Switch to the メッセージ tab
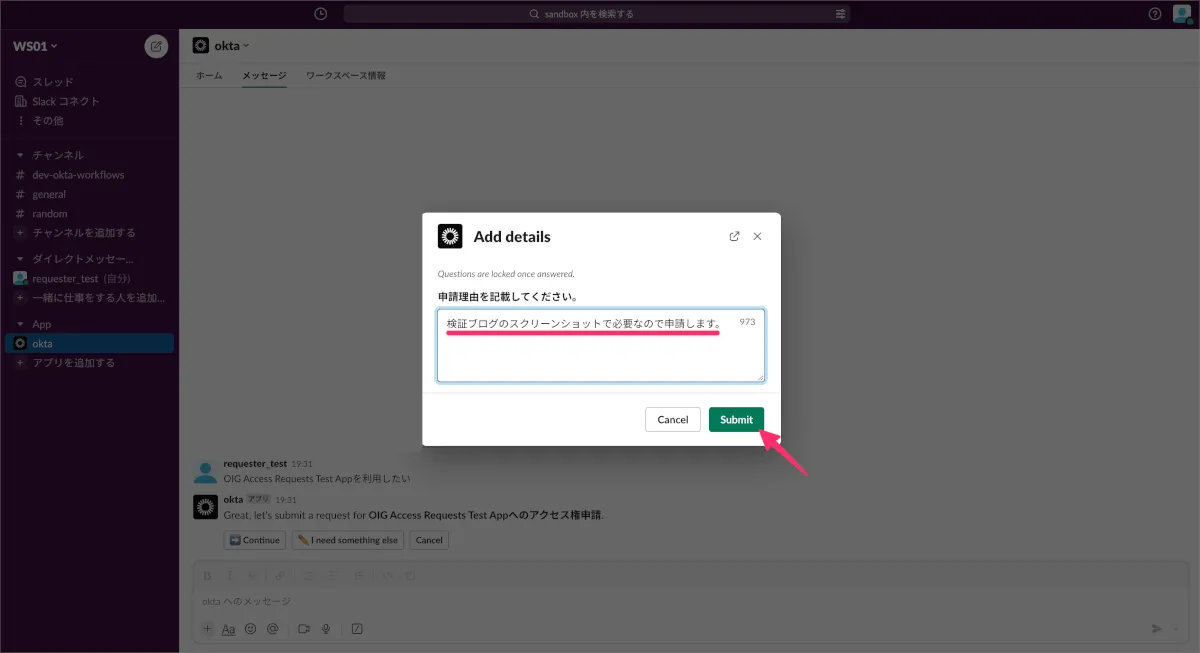1200x653 pixels. click(x=264, y=76)
